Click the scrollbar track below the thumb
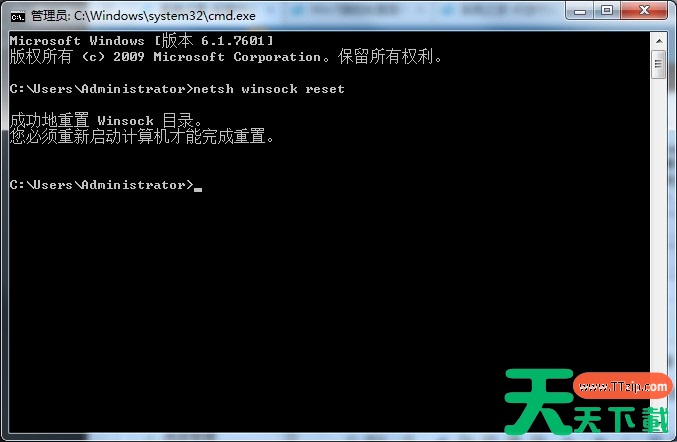The width and height of the screenshot is (677, 442). click(x=659, y=255)
